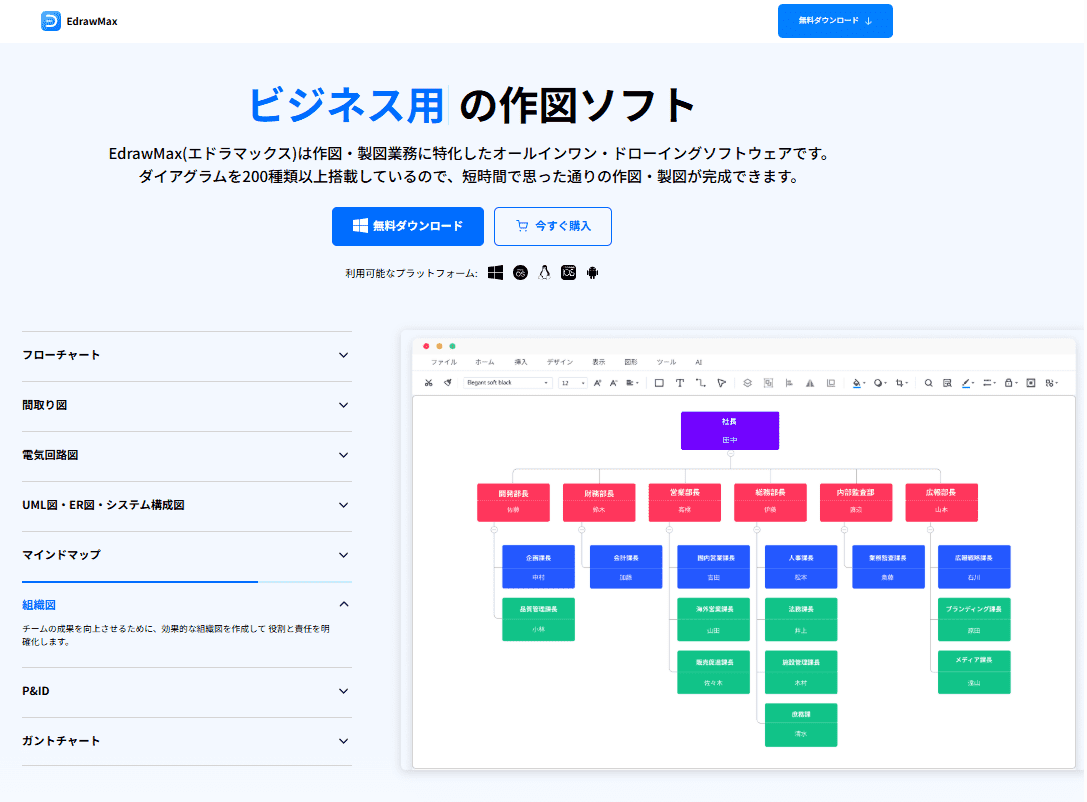Open the lock padlock tool
This screenshot has width=1087, height=802.
click(x=1011, y=383)
